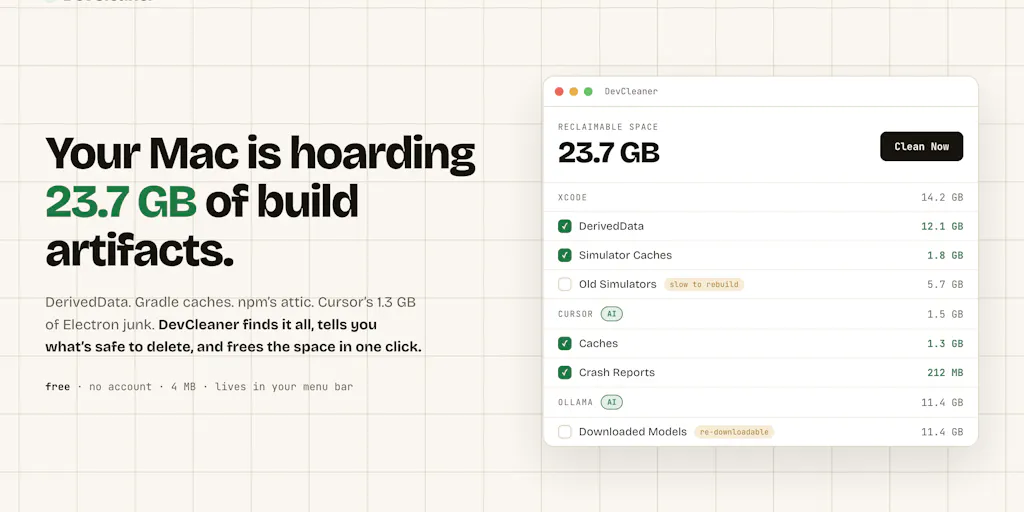The image size is (1024, 512).
Task: Click the 'lives in your menu bar' text
Action: coord(284,387)
